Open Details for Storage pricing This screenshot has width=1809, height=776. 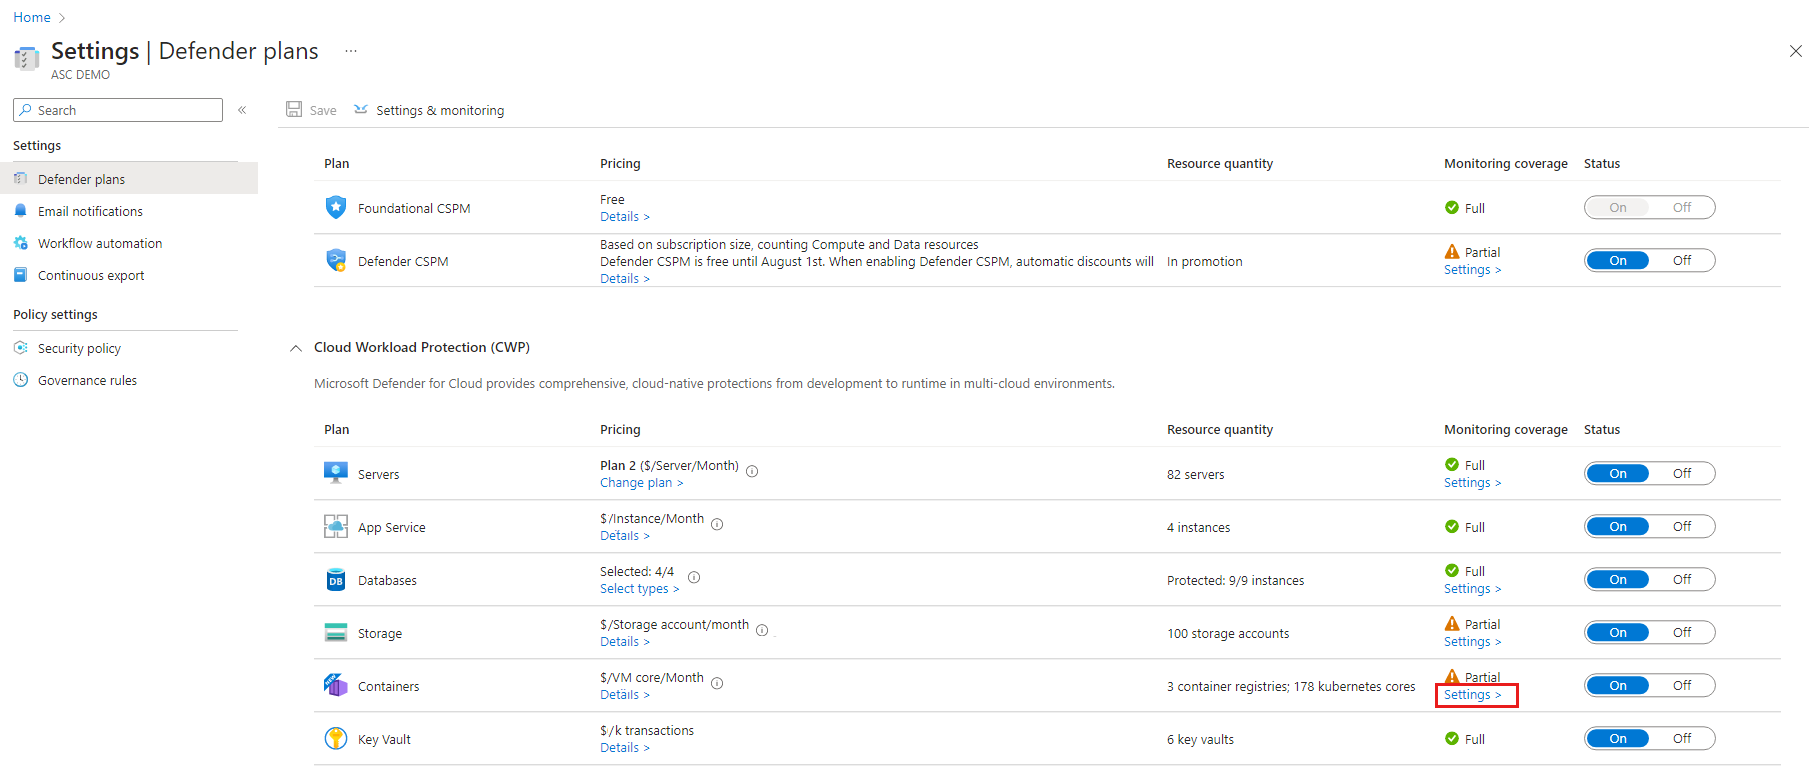[x=625, y=642]
